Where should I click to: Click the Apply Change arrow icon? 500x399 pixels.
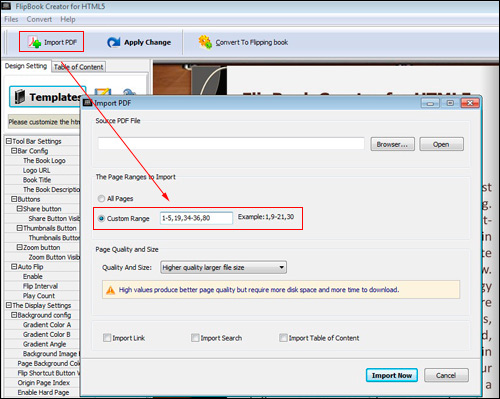click(x=114, y=42)
